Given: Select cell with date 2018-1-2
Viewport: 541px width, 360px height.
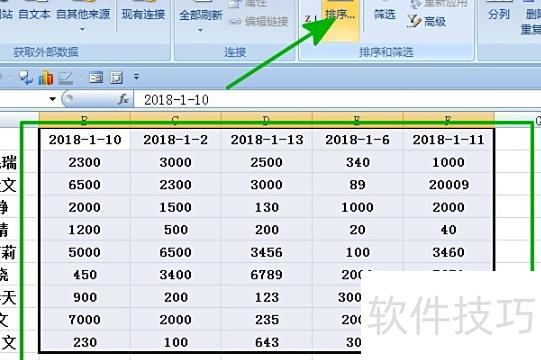Looking at the screenshot, I should pyautogui.click(x=176, y=140).
